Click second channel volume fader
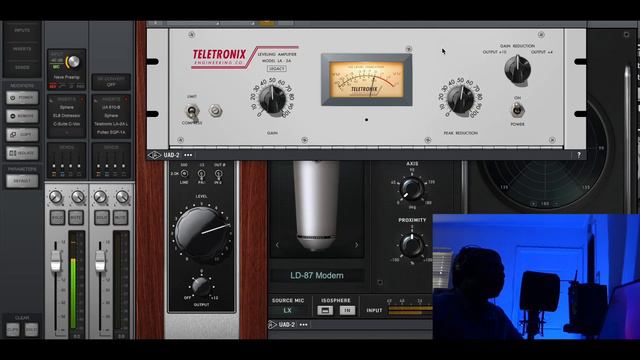 tap(100, 261)
